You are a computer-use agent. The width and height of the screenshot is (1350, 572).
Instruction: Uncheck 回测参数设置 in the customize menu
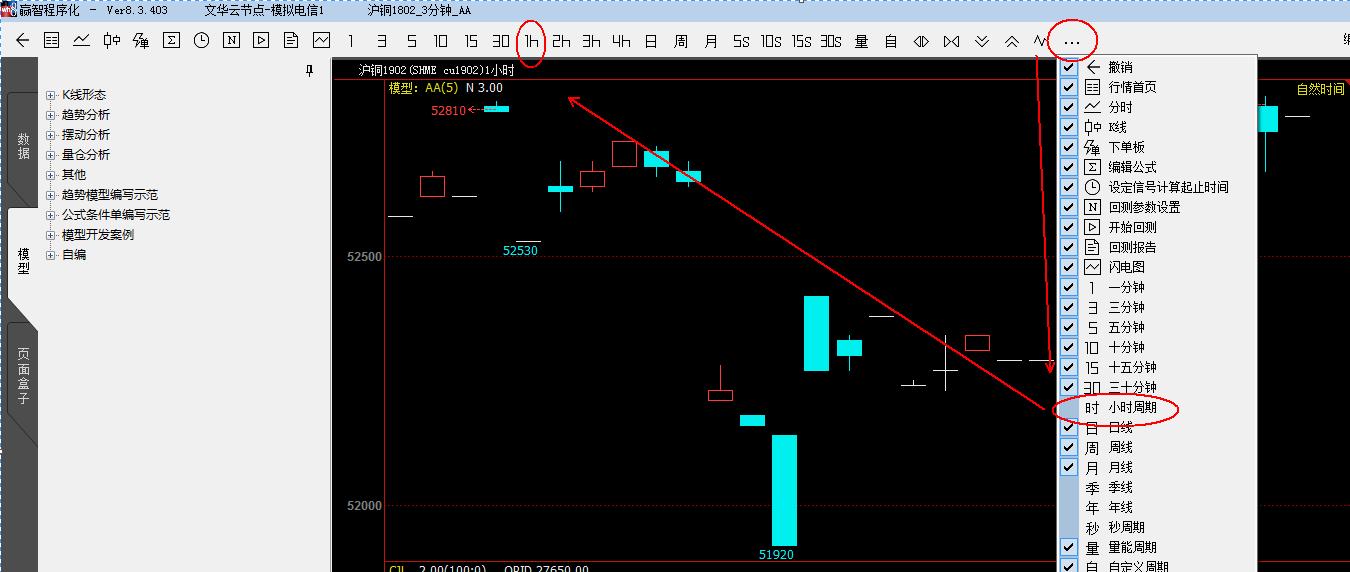[x=1069, y=207]
